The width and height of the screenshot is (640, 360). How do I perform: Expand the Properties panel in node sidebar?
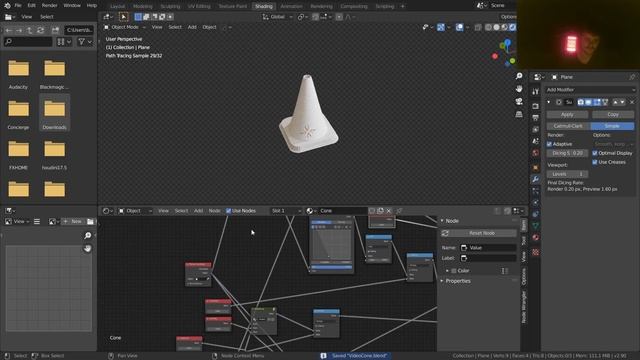(x=442, y=281)
